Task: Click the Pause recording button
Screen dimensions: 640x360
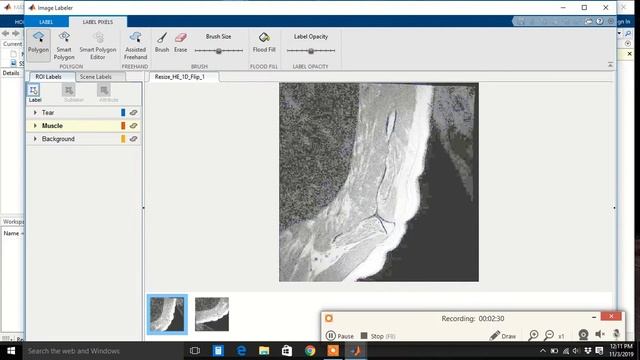Action: (x=340, y=336)
